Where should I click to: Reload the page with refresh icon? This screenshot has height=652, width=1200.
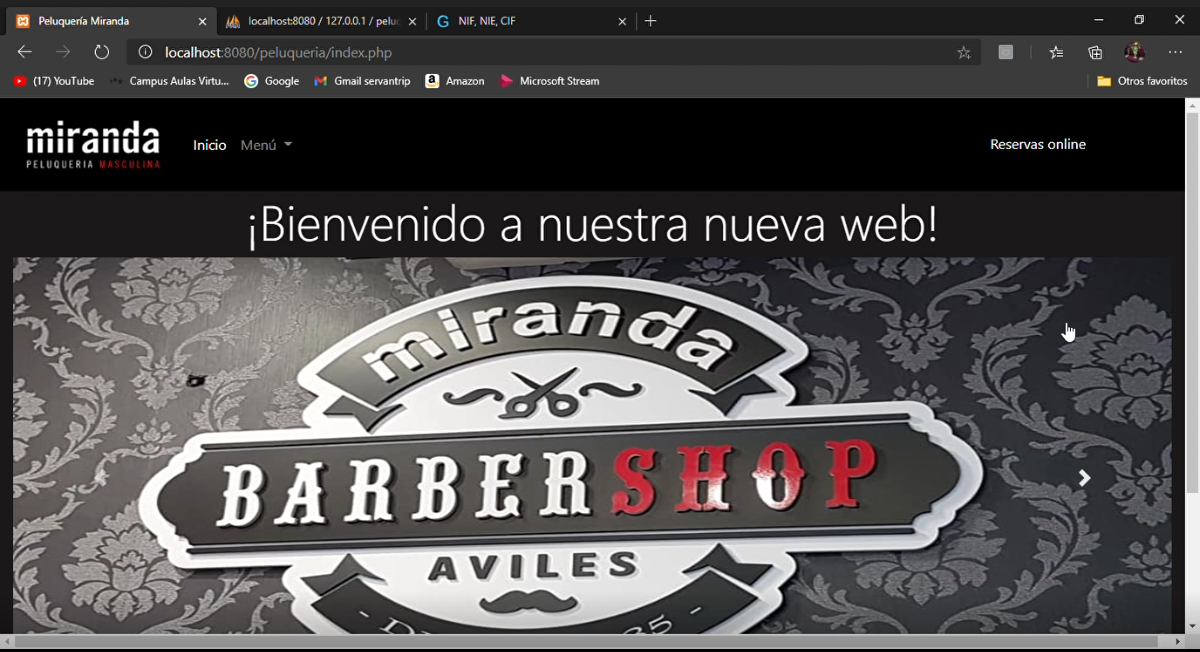coord(101,52)
